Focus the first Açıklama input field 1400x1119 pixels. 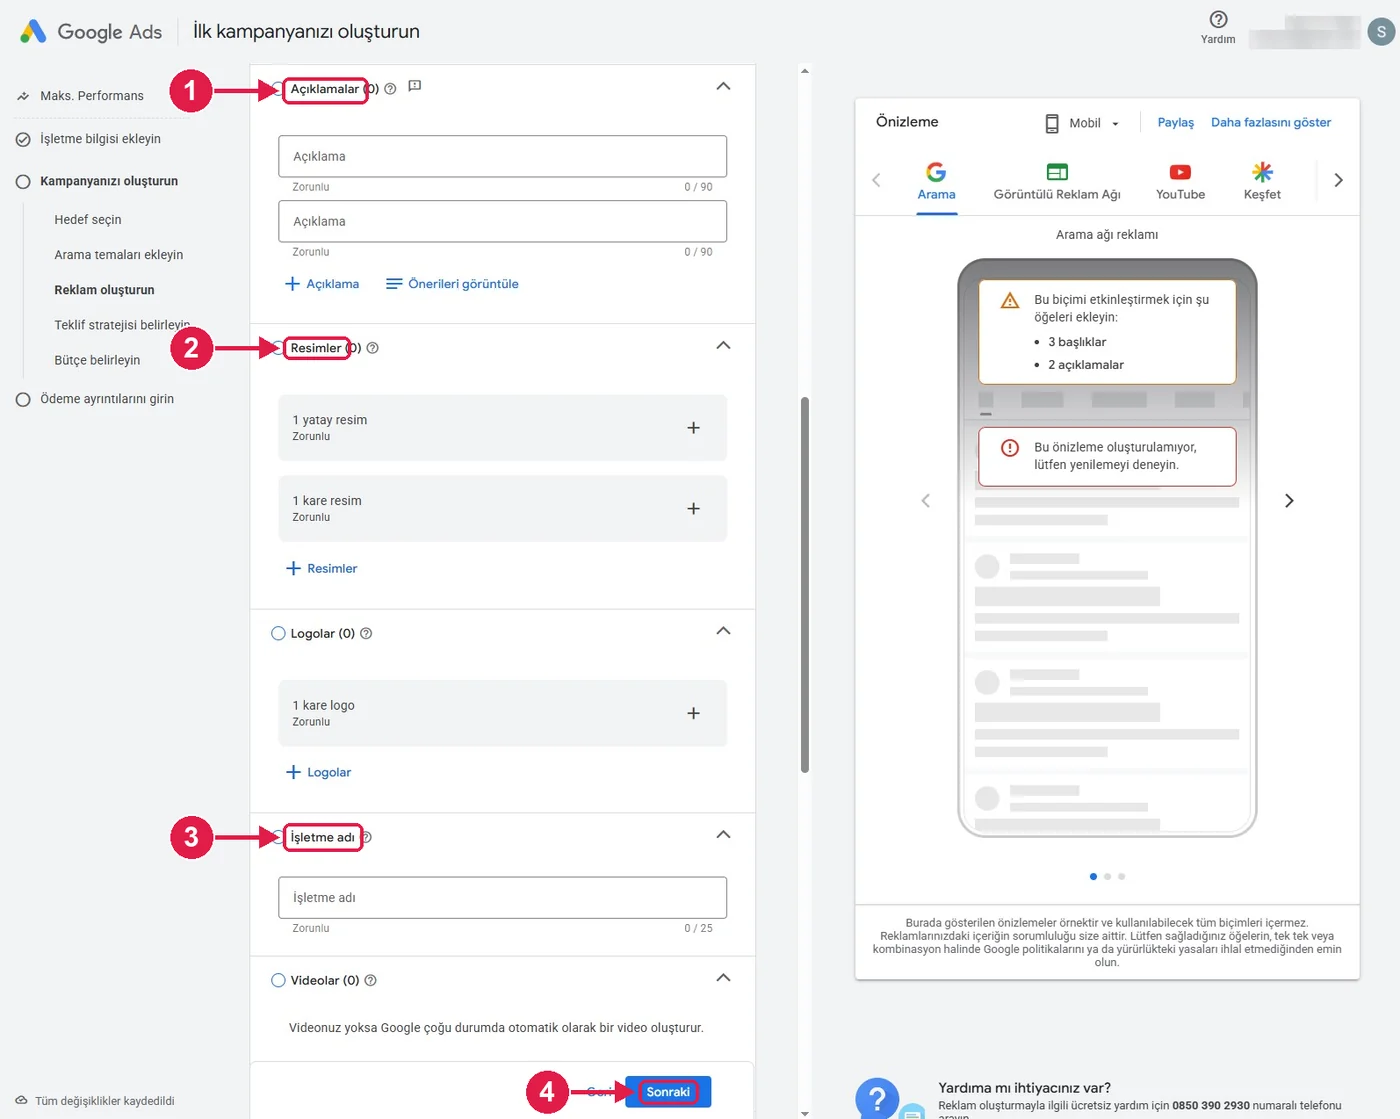click(503, 157)
